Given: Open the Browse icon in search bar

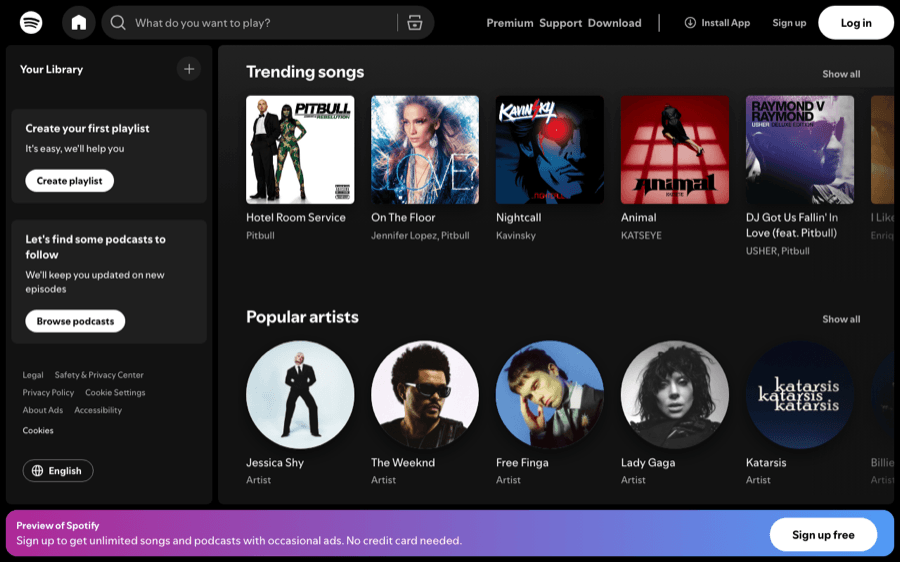Looking at the screenshot, I should point(415,23).
